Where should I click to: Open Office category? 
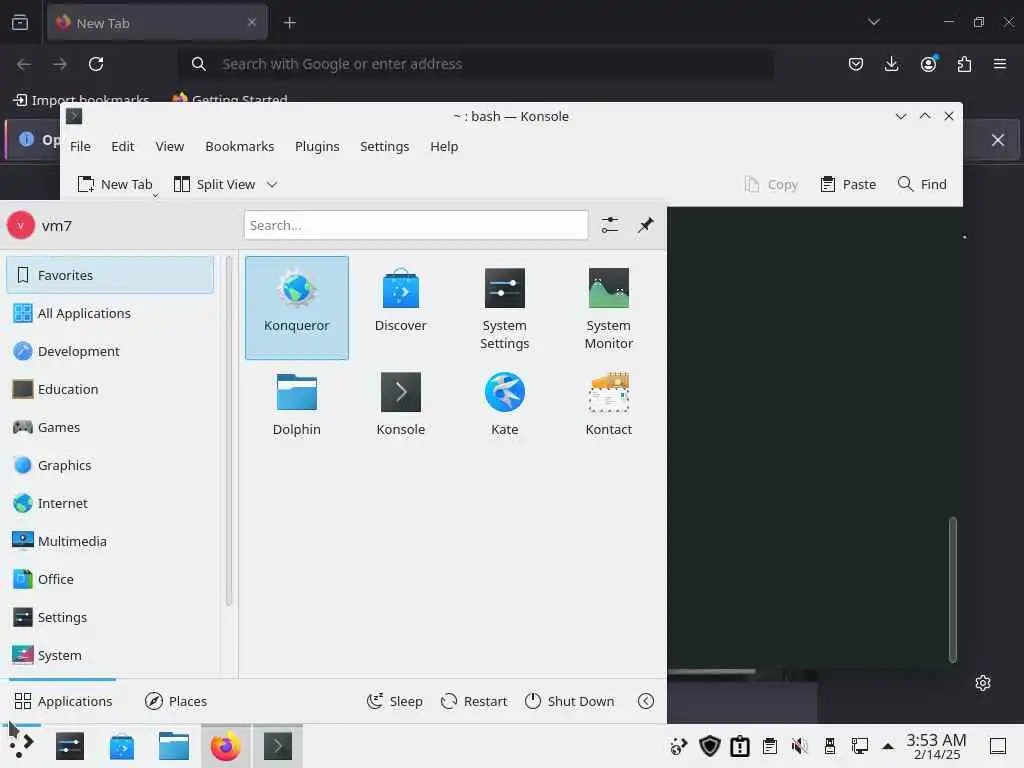[x=110, y=579]
